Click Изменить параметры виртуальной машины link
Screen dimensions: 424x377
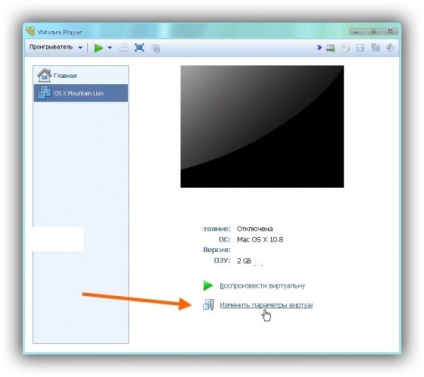pos(266,305)
